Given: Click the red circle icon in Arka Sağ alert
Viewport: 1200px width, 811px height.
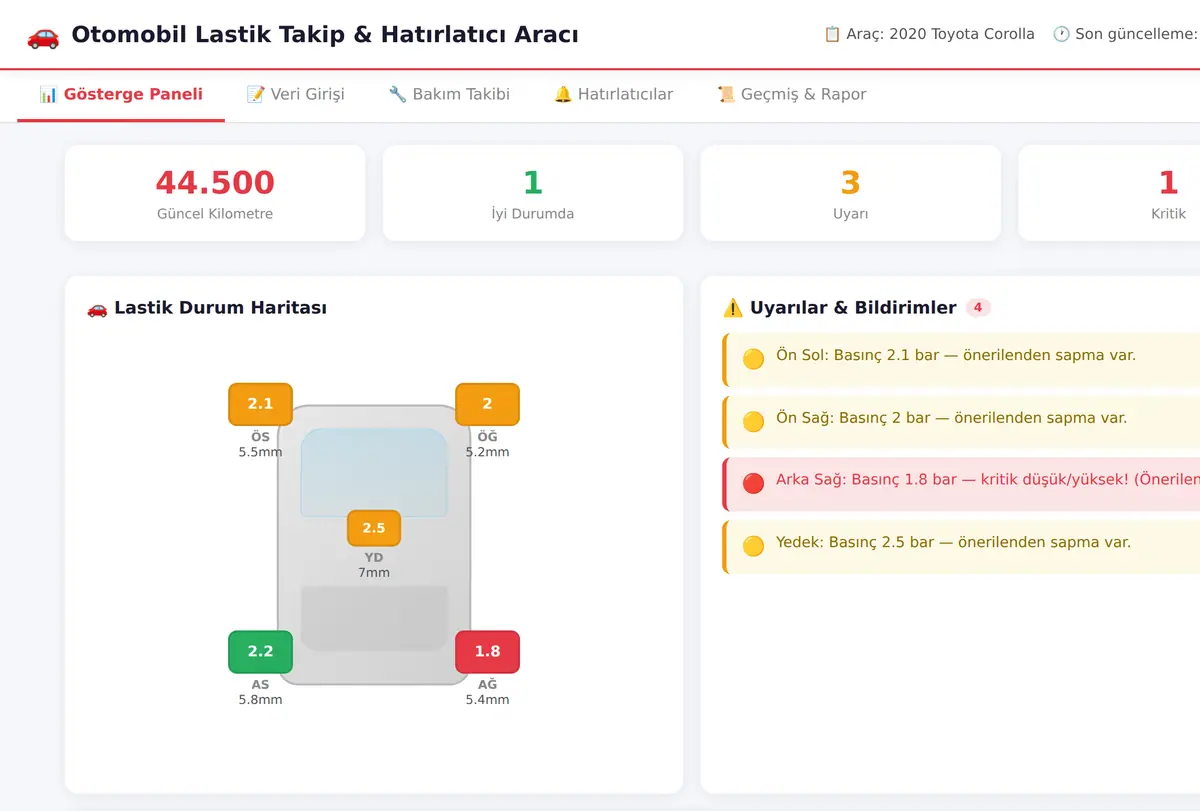Looking at the screenshot, I should click(753, 483).
